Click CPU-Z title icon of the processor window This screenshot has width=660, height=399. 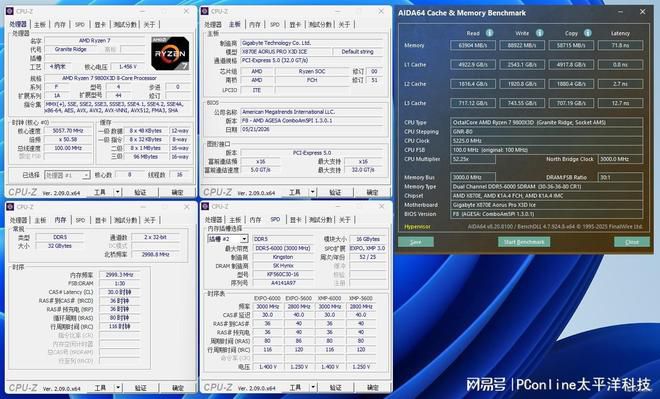pyautogui.click(x=10, y=11)
